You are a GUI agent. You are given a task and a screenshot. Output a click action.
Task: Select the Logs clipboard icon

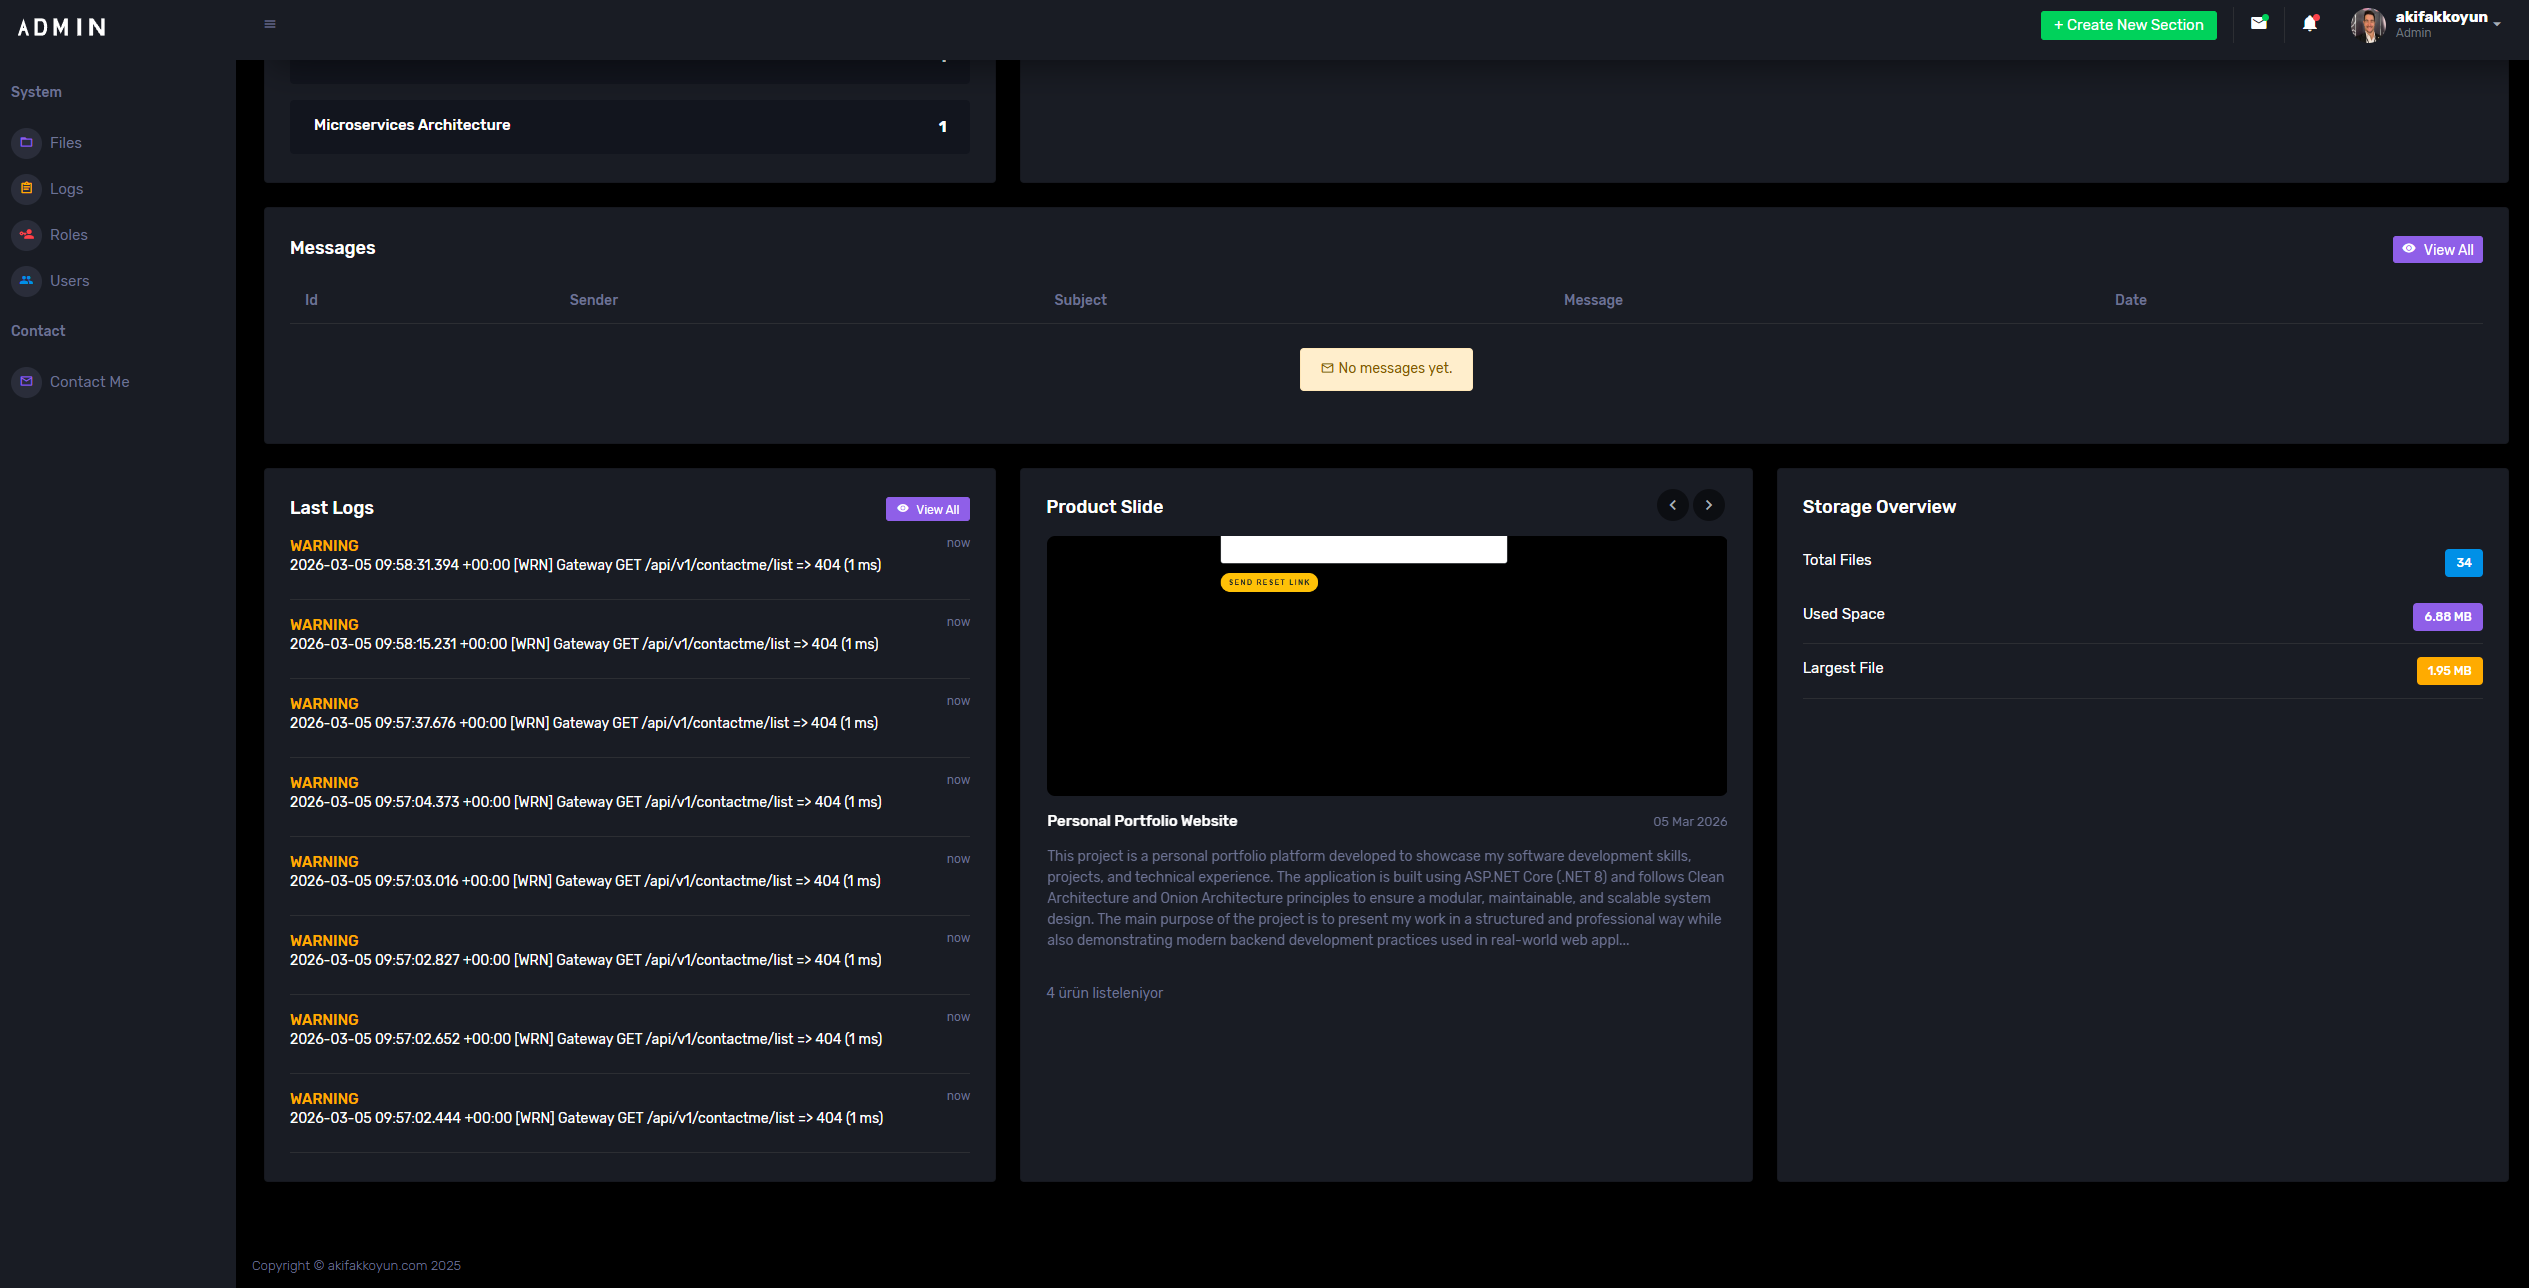(26, 188)
